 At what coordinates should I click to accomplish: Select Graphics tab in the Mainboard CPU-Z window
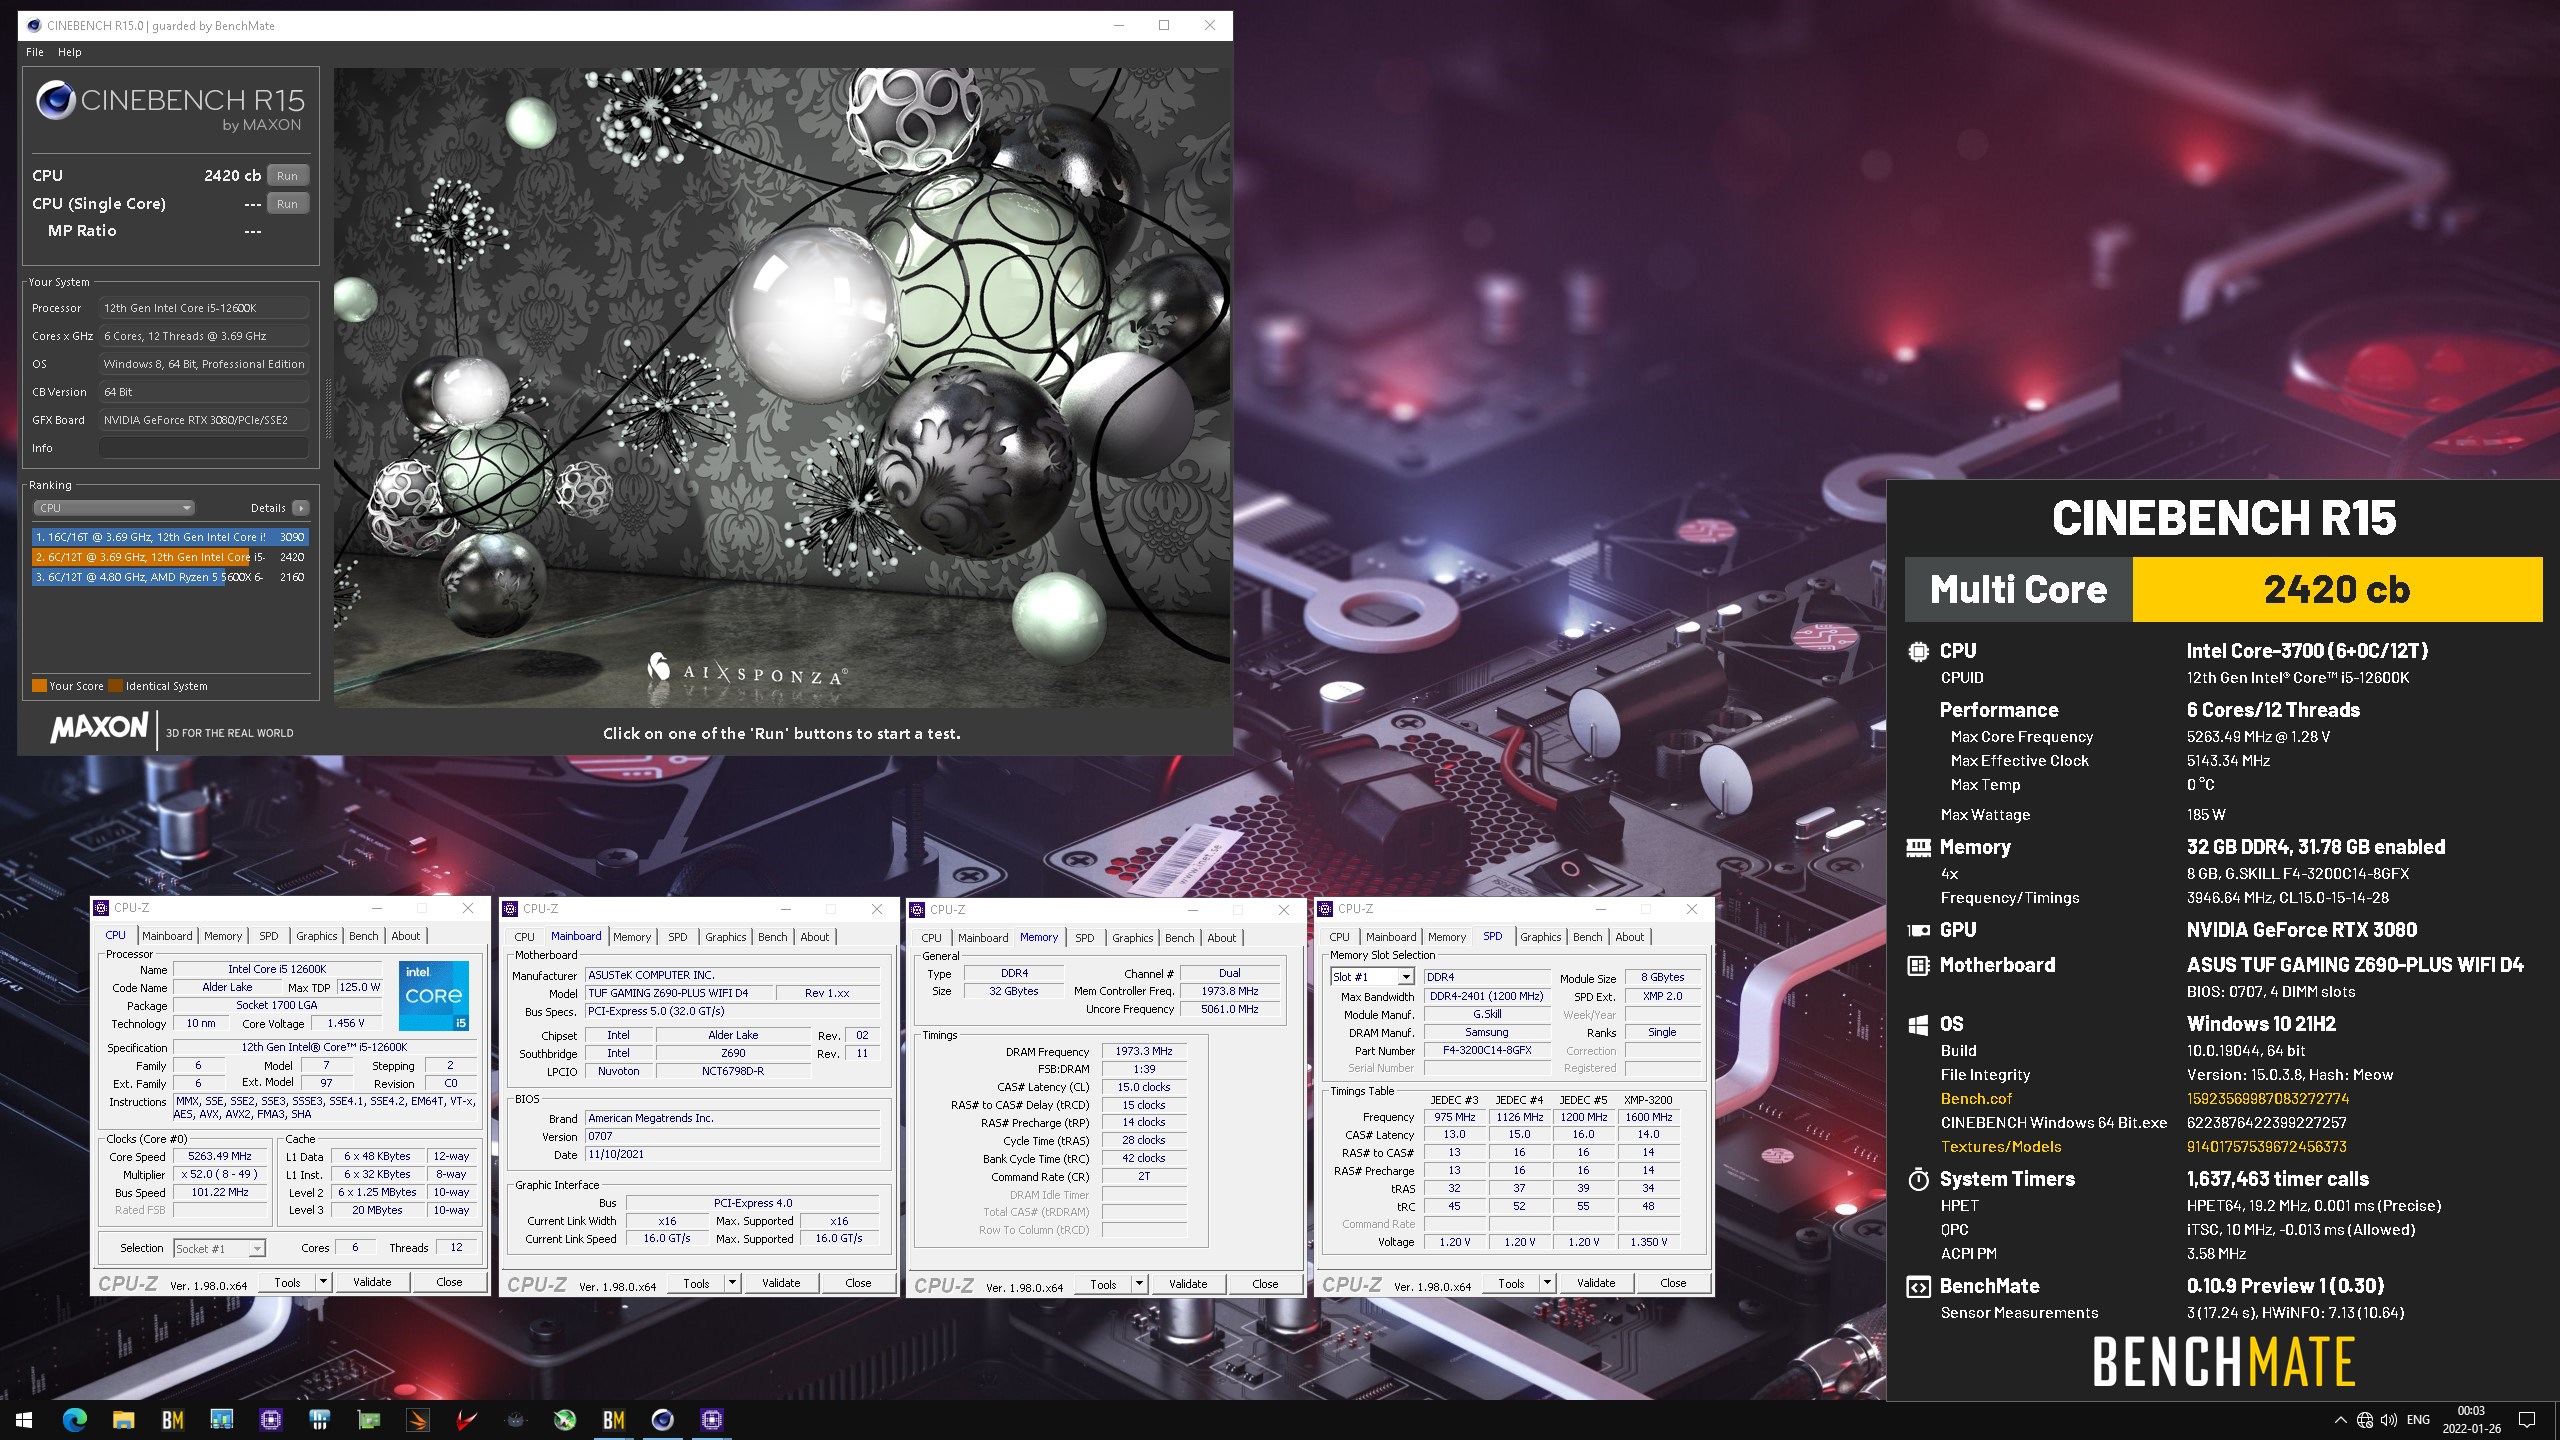(725, 937)
